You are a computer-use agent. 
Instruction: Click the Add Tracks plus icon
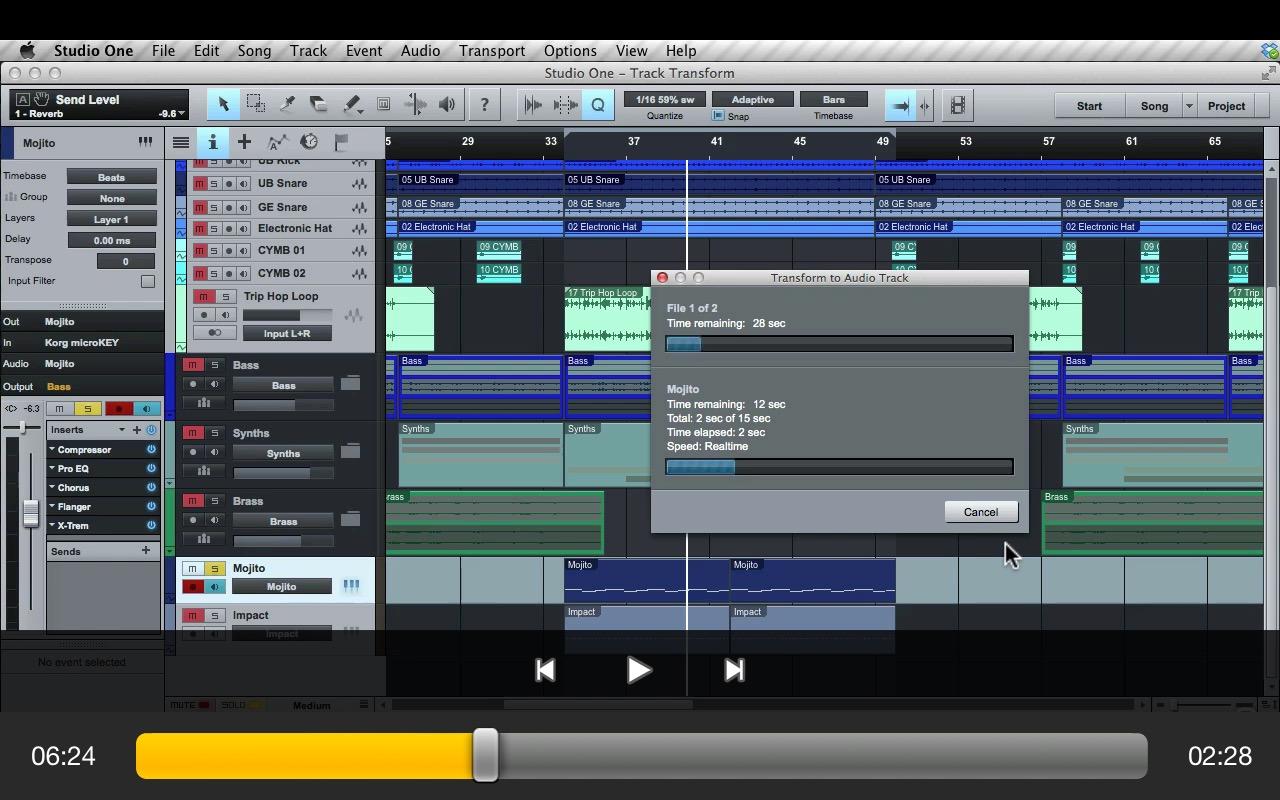coord(244,142)
